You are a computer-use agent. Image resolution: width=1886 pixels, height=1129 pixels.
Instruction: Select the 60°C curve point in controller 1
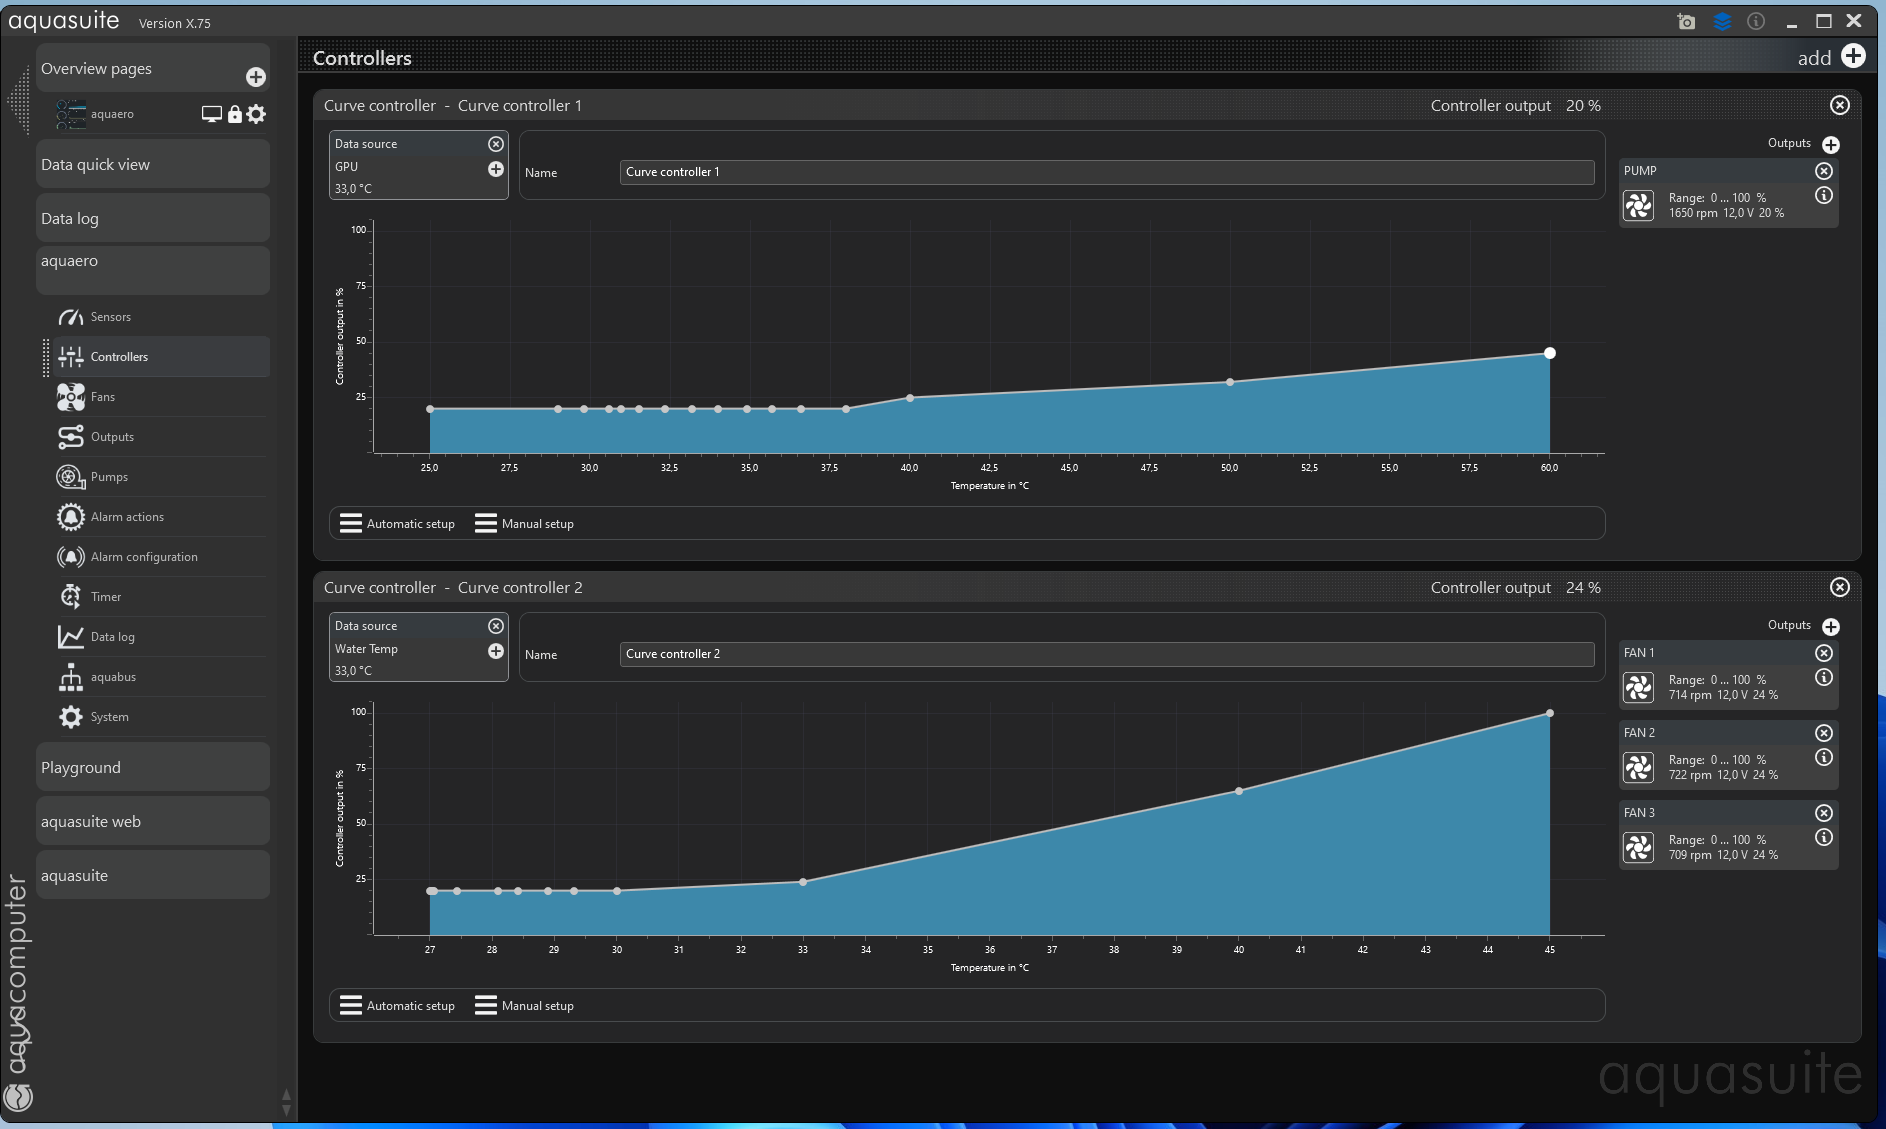(1549, 353)
